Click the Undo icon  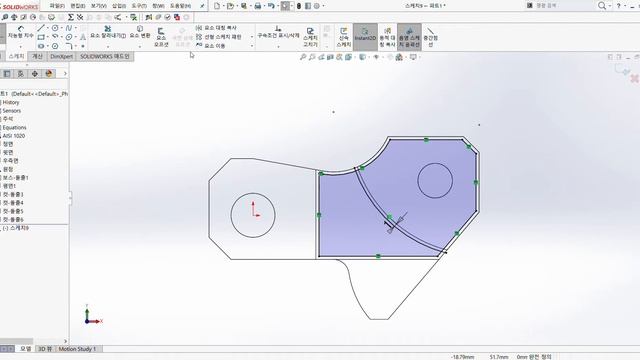271,6
